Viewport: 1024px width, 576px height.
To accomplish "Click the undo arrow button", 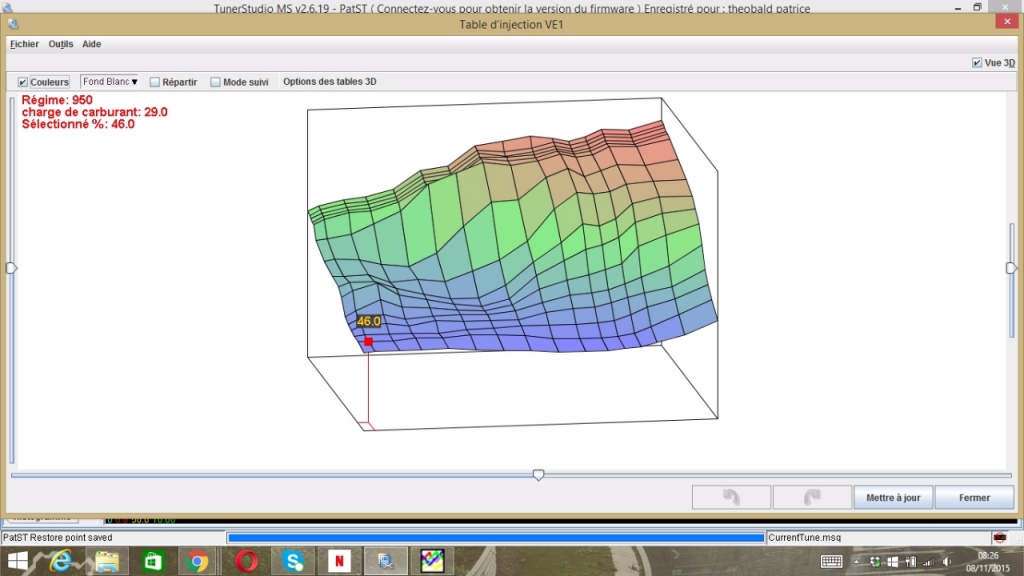I will (x=731, y=498).
